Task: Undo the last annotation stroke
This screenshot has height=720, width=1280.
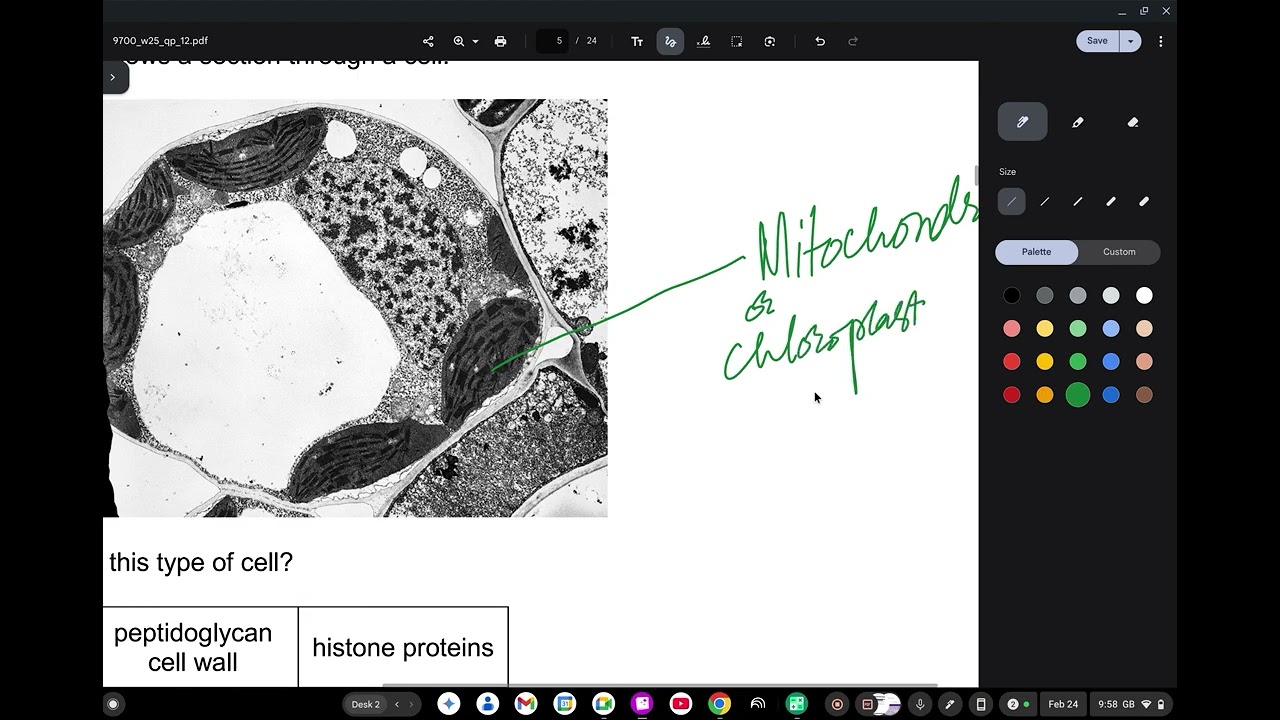Action: point(820,41)
